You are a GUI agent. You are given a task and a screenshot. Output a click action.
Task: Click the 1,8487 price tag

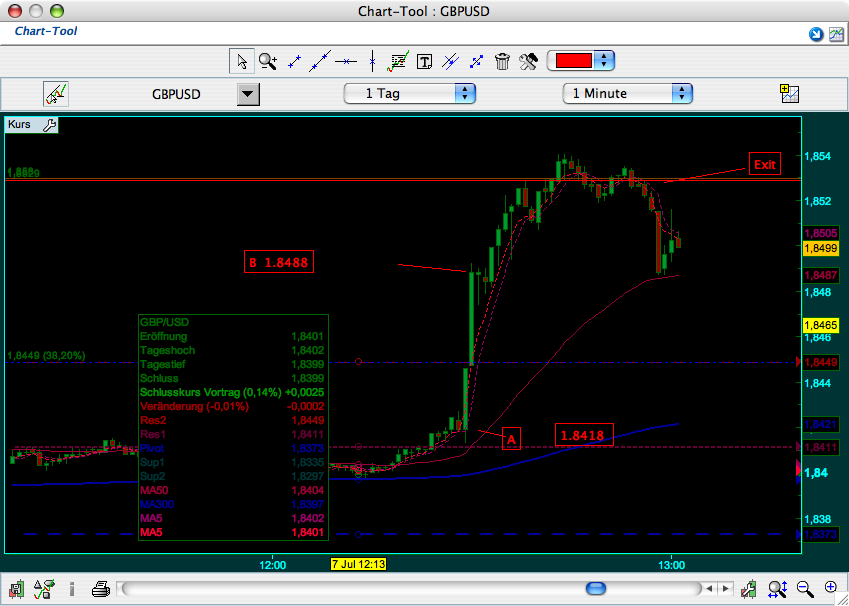[821, 275]
